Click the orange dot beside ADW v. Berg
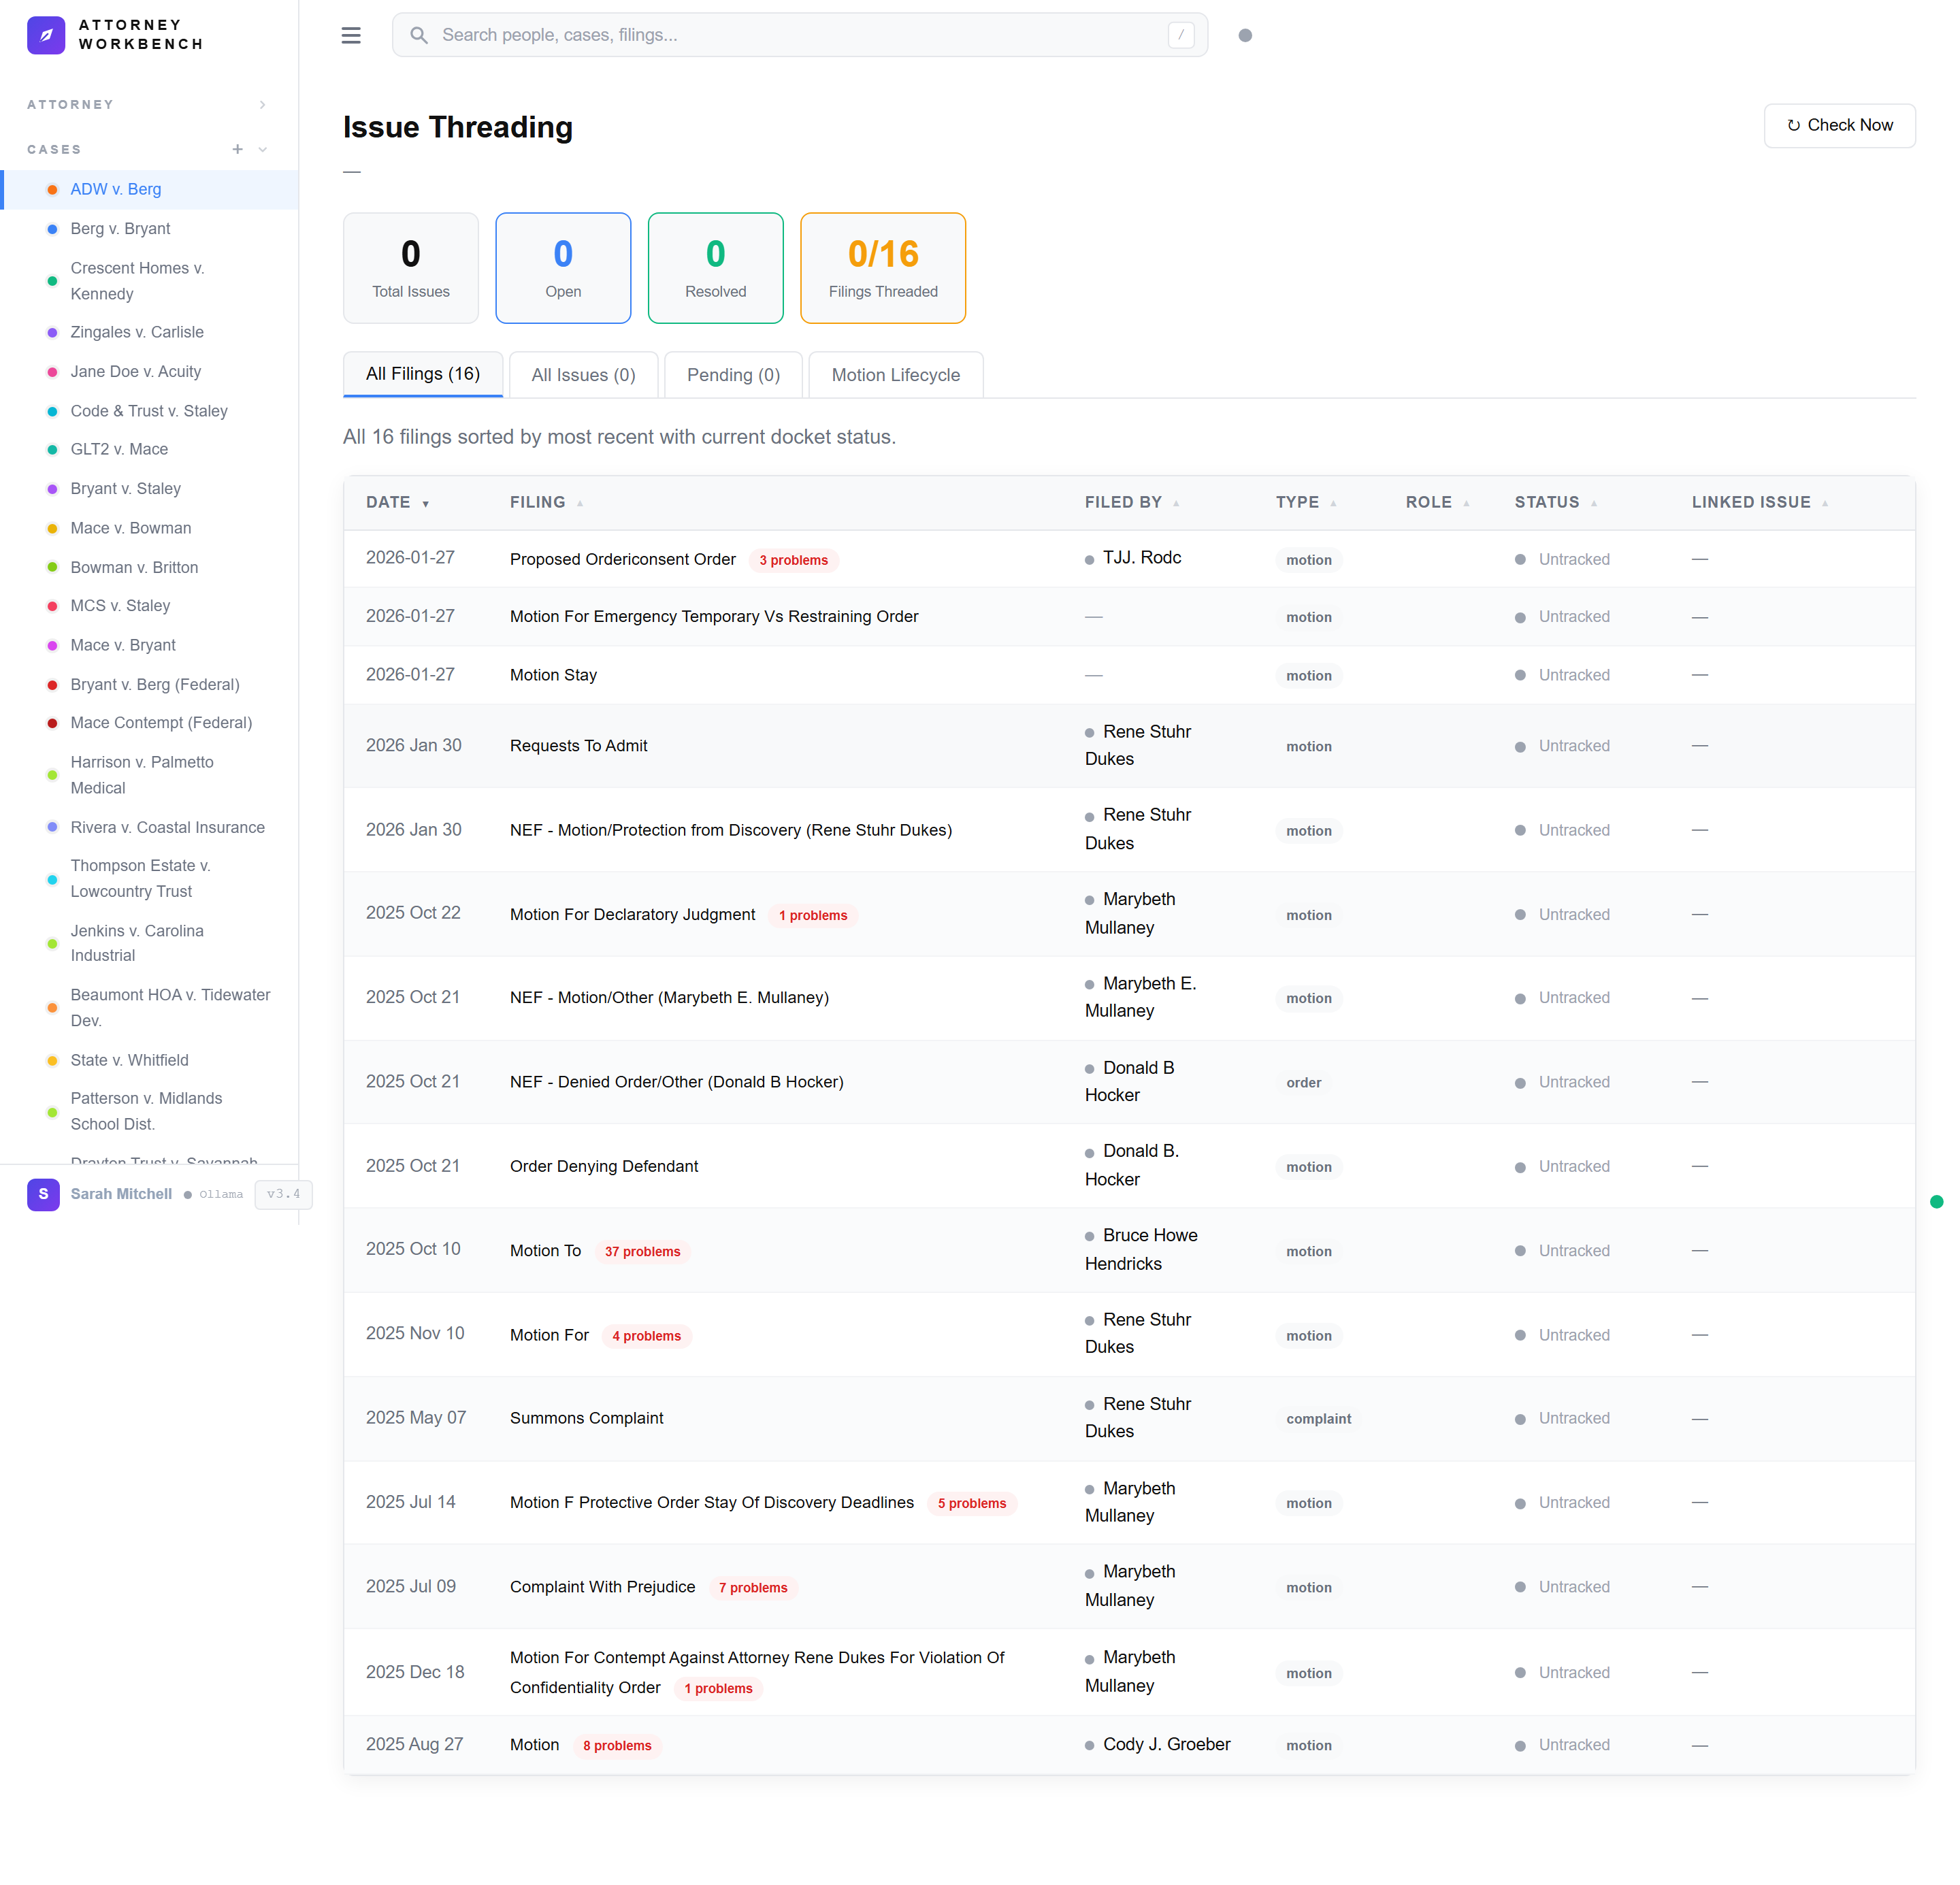The width and height of the screenshot is (1960, 1885). pyautogui.click(x=51, y=188)
